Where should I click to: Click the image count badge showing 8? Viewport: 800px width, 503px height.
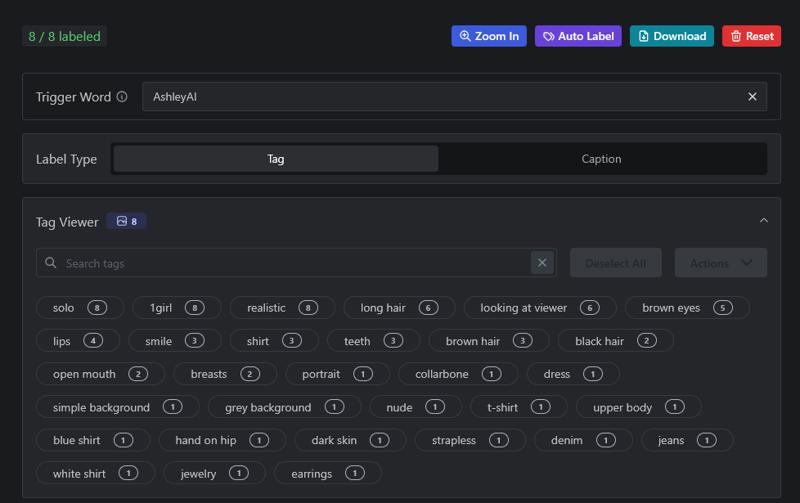[x=127, y=221]
